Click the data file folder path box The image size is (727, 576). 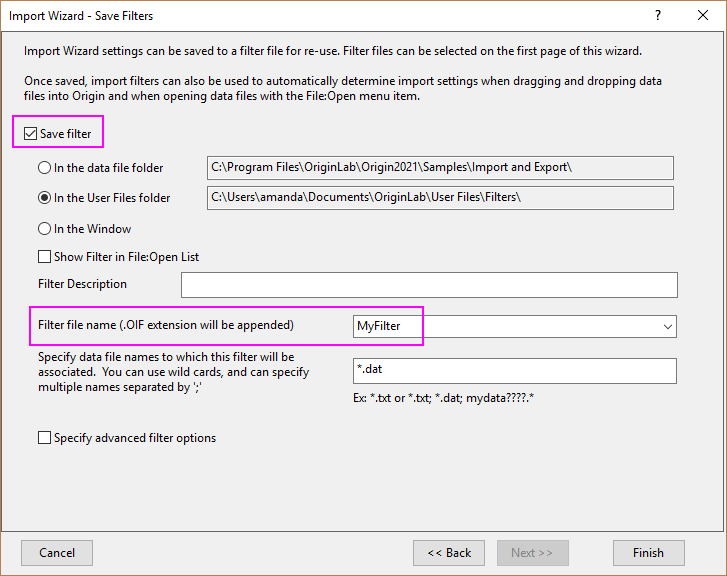tap(440, 168)
